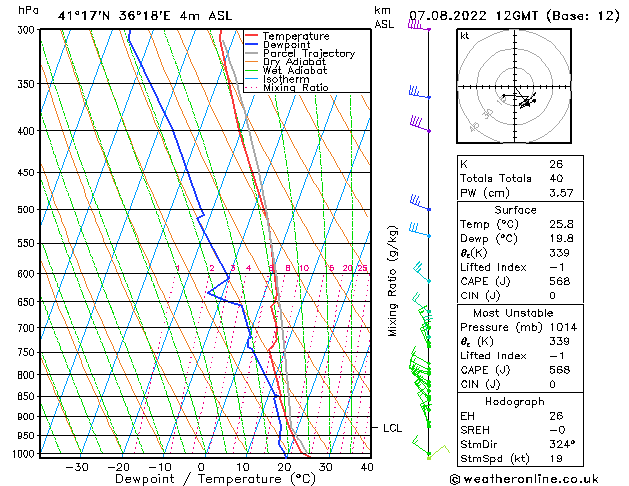The image size is (629, 486).
Task: Click the 'Wet Adiabat' legend entry
Action: click(295, 71)
